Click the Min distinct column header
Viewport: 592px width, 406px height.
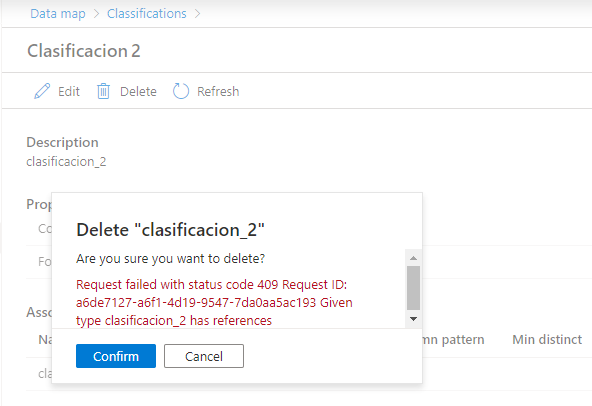click(547, 340)
